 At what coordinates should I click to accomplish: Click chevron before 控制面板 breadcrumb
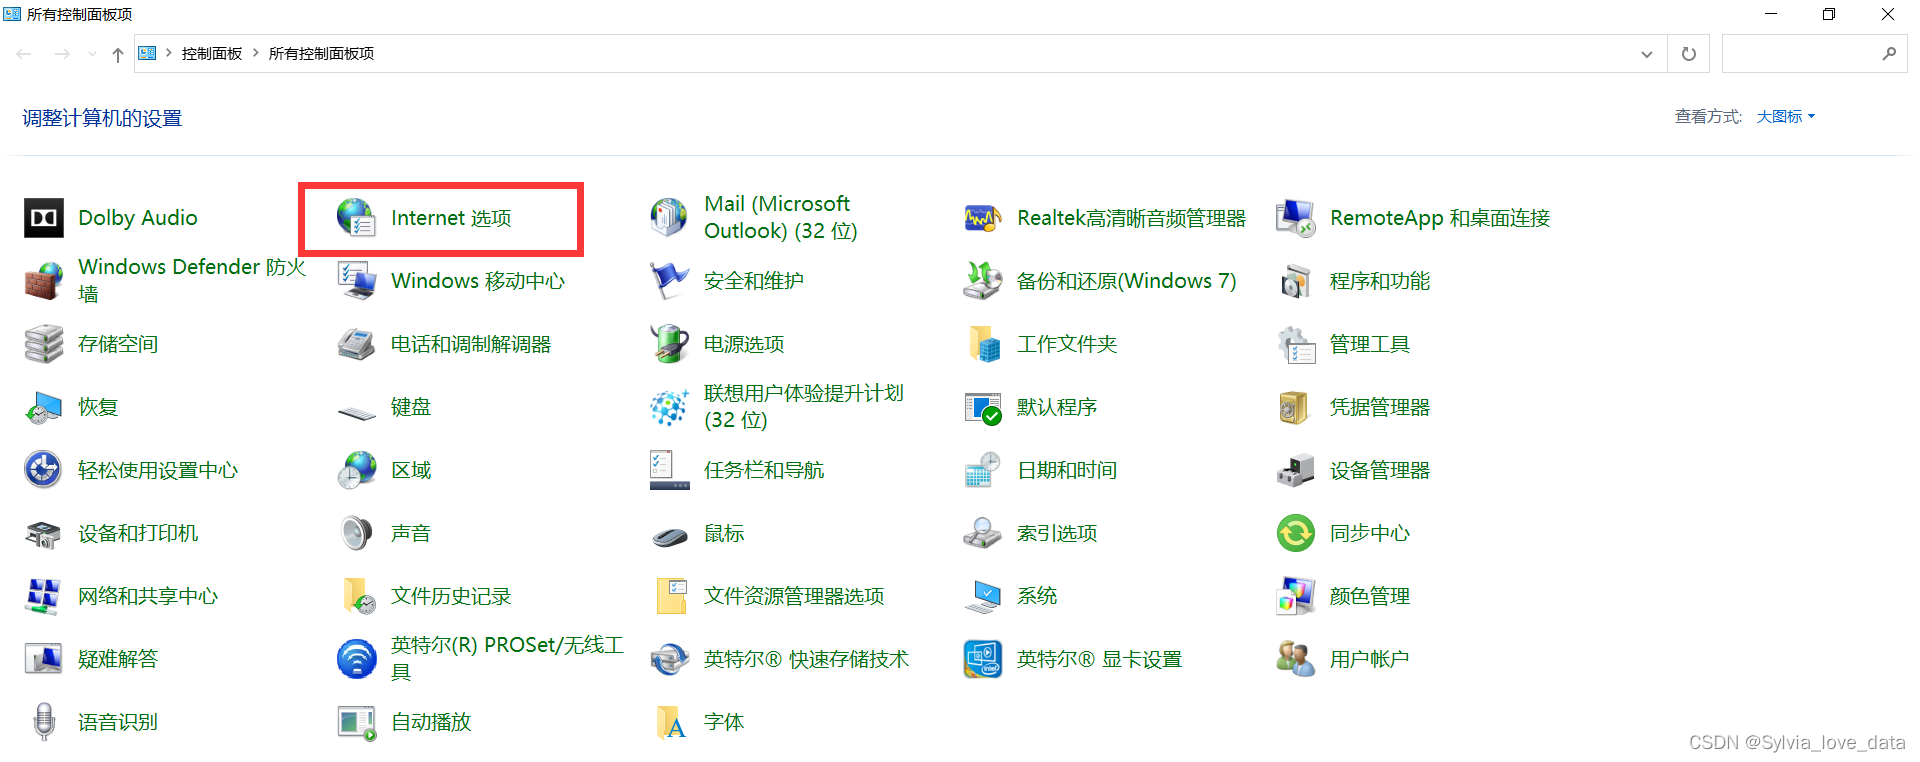(x=169, y=53)
